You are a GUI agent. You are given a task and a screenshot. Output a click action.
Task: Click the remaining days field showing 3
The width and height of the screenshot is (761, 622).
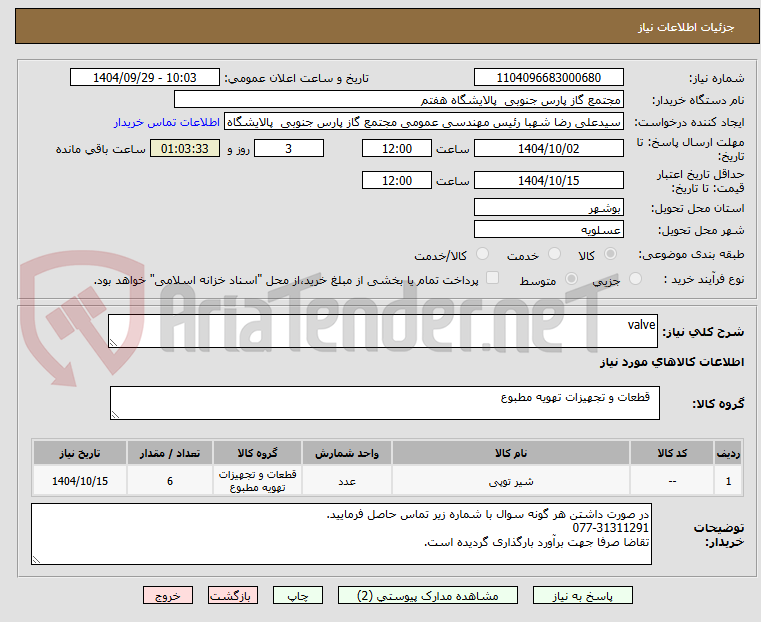(289, 148)
